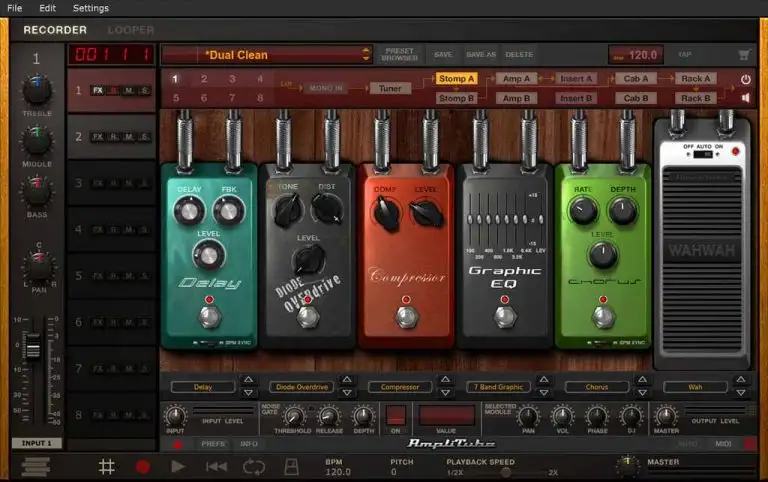
Task: Toggle the Graphic EQ pedal footswitch
Action: coord(505,317)
